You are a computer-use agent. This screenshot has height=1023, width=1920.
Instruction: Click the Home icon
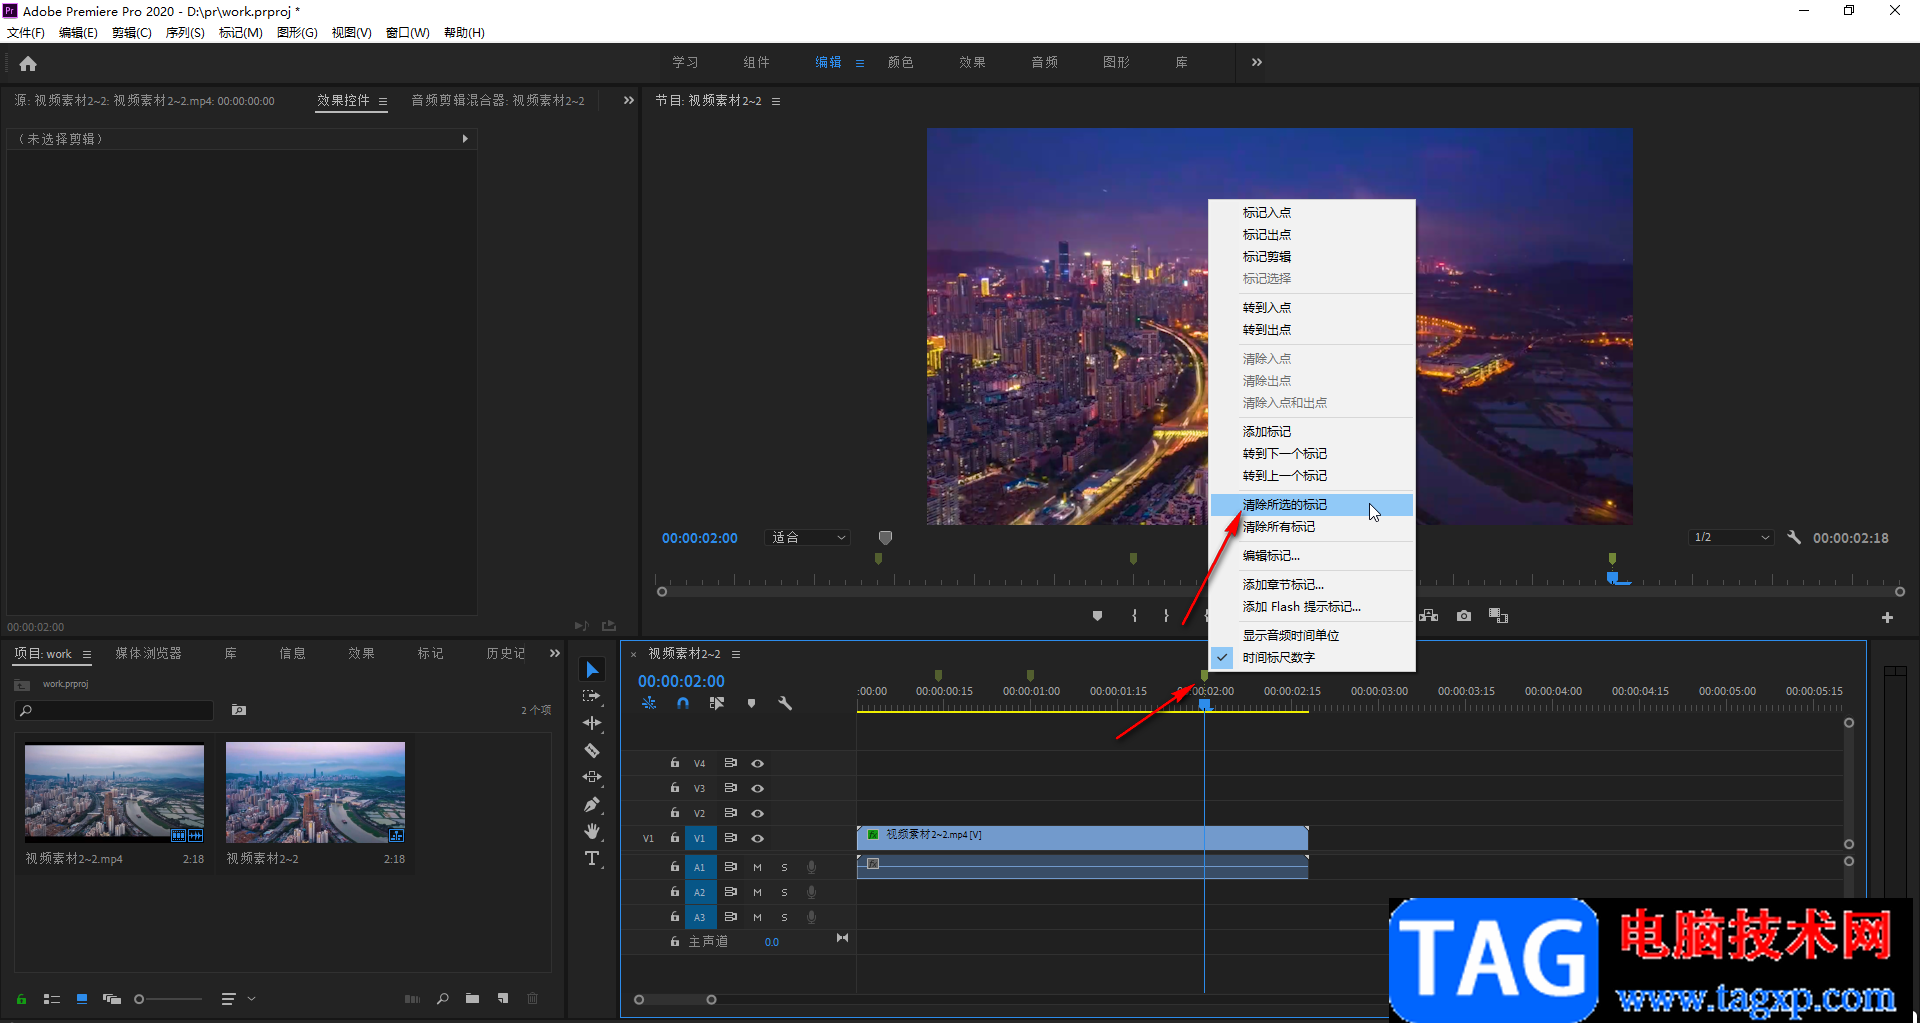pyautogui.click(x=28, y=63)
